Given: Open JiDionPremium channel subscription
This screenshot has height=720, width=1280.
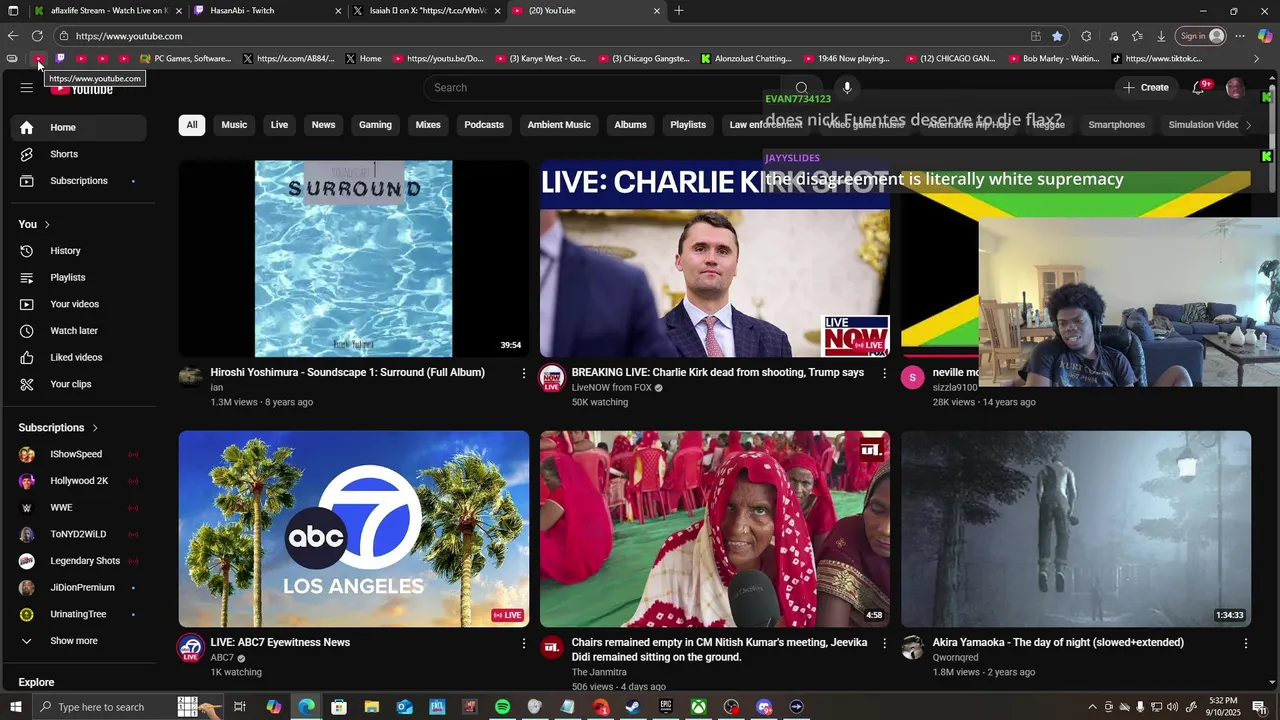Looking at the screenshot, I should 79,588.
